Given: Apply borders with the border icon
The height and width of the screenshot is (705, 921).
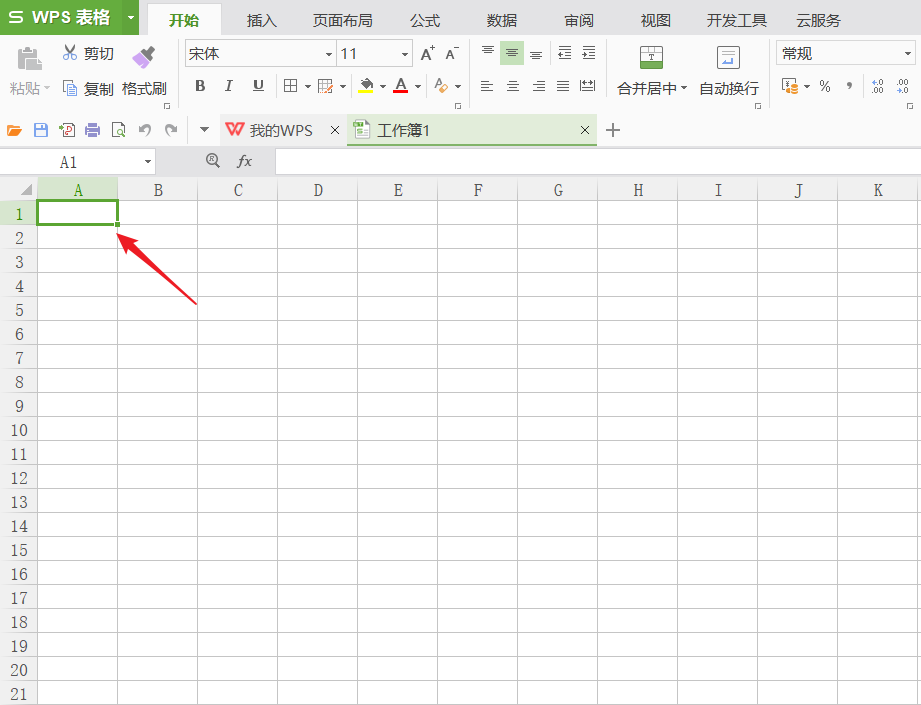Looking at the screenshot, I should [x=290, y=86].
